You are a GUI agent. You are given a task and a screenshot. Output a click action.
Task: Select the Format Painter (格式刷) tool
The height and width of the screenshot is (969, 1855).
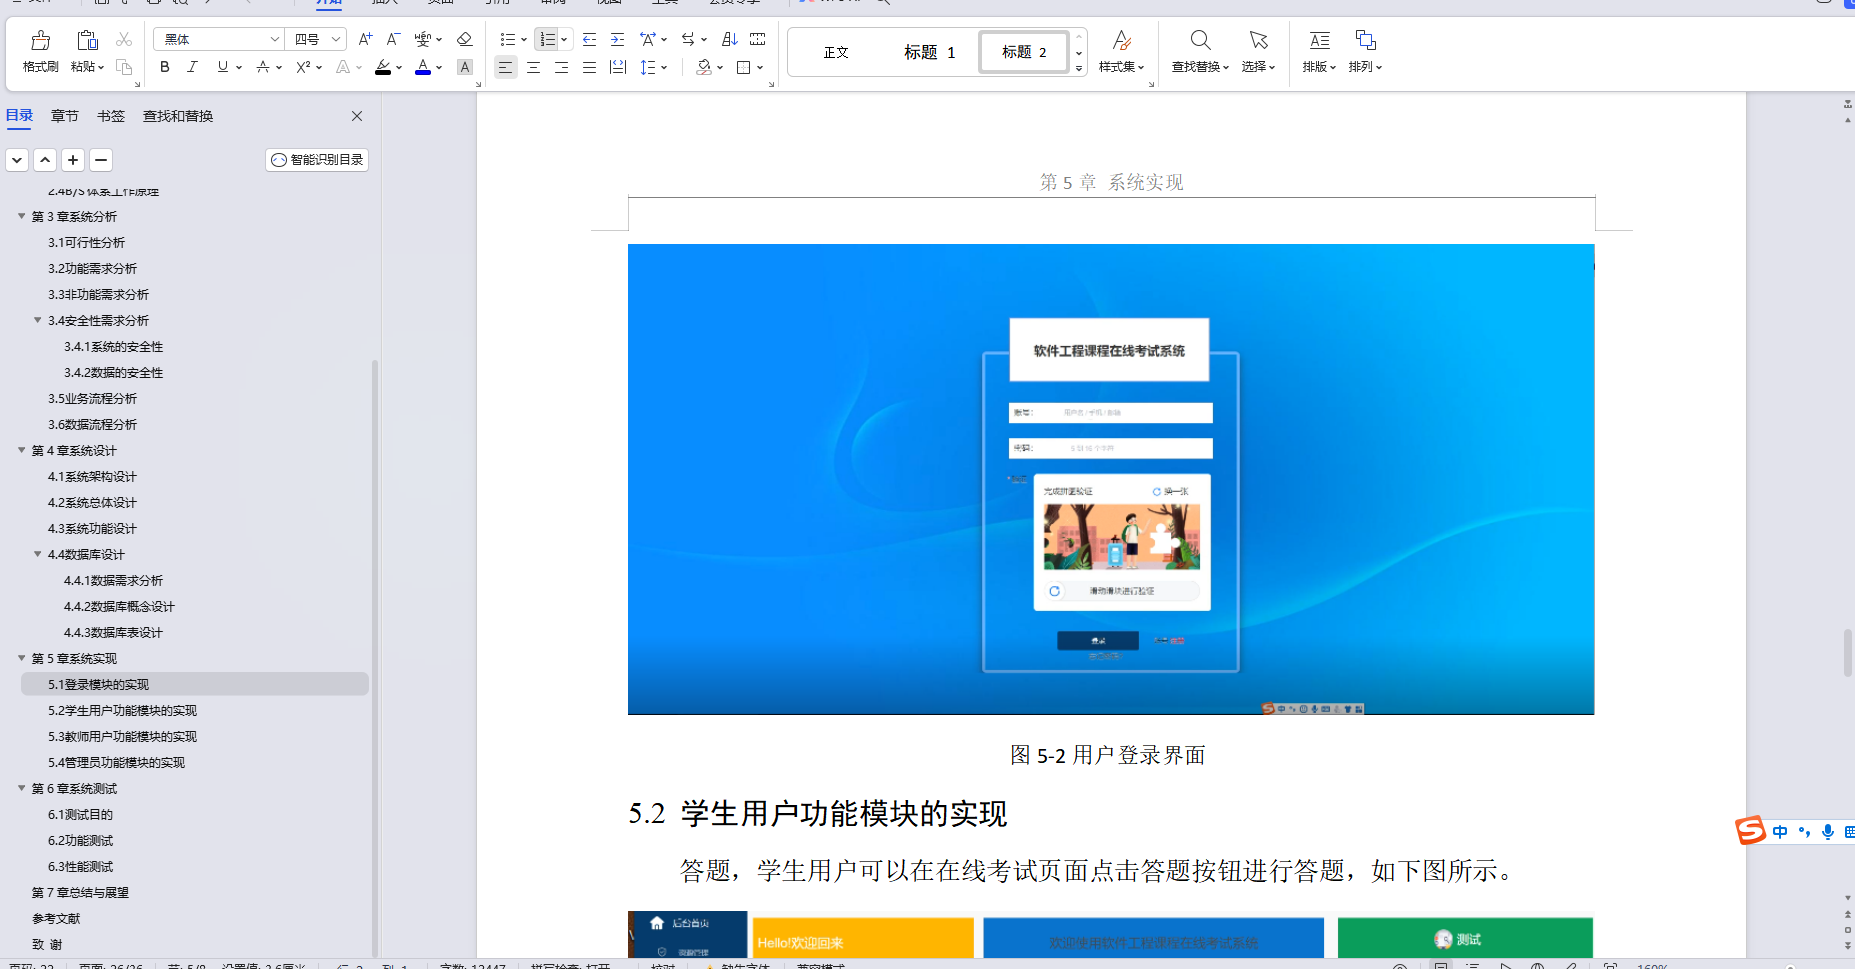[x=39, y=48]
